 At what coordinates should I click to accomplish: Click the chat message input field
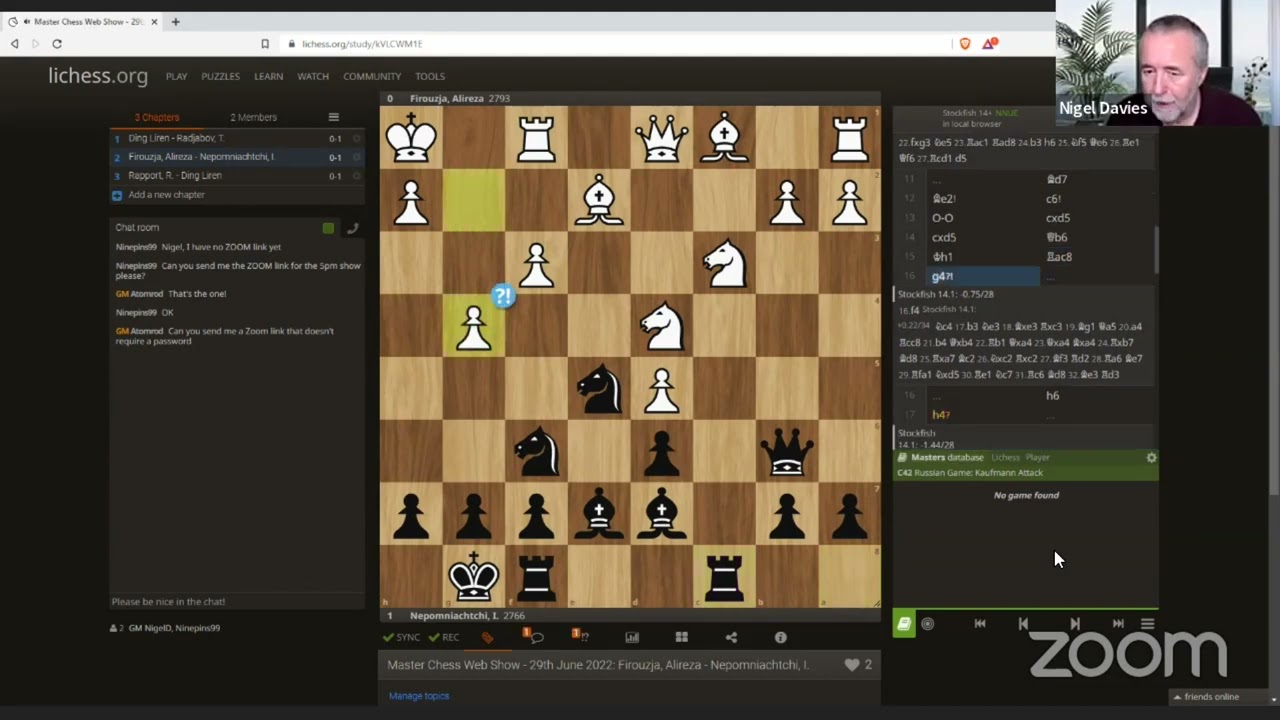[x=236, y=602]
